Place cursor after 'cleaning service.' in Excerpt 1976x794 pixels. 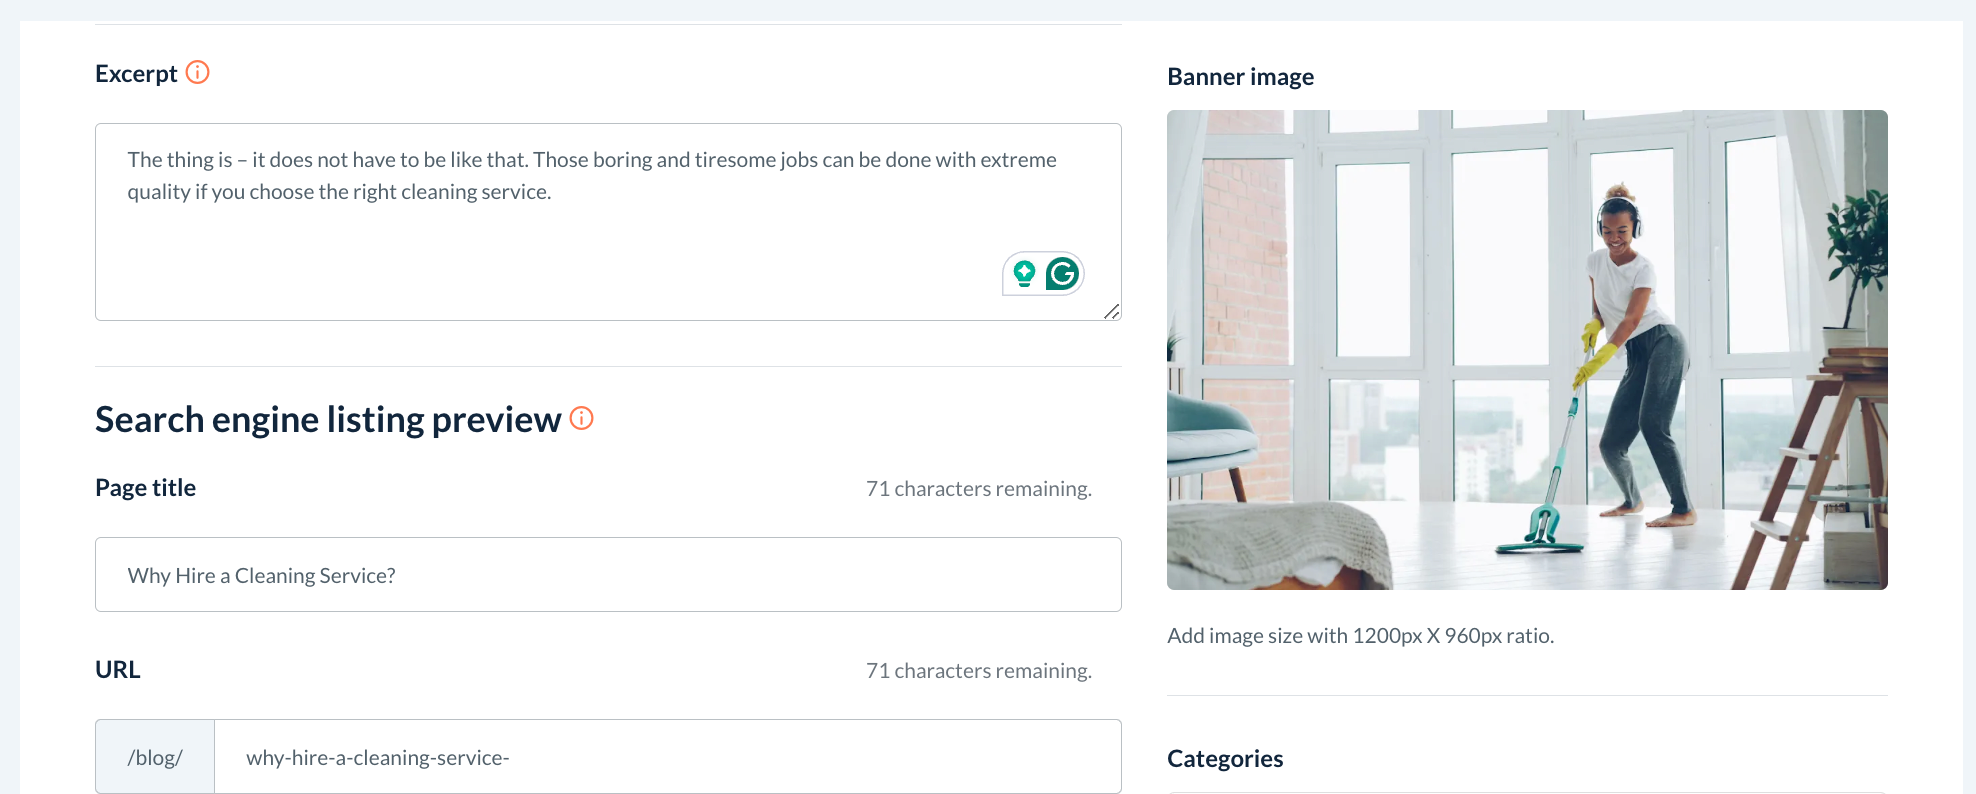[x=552, y=192]
